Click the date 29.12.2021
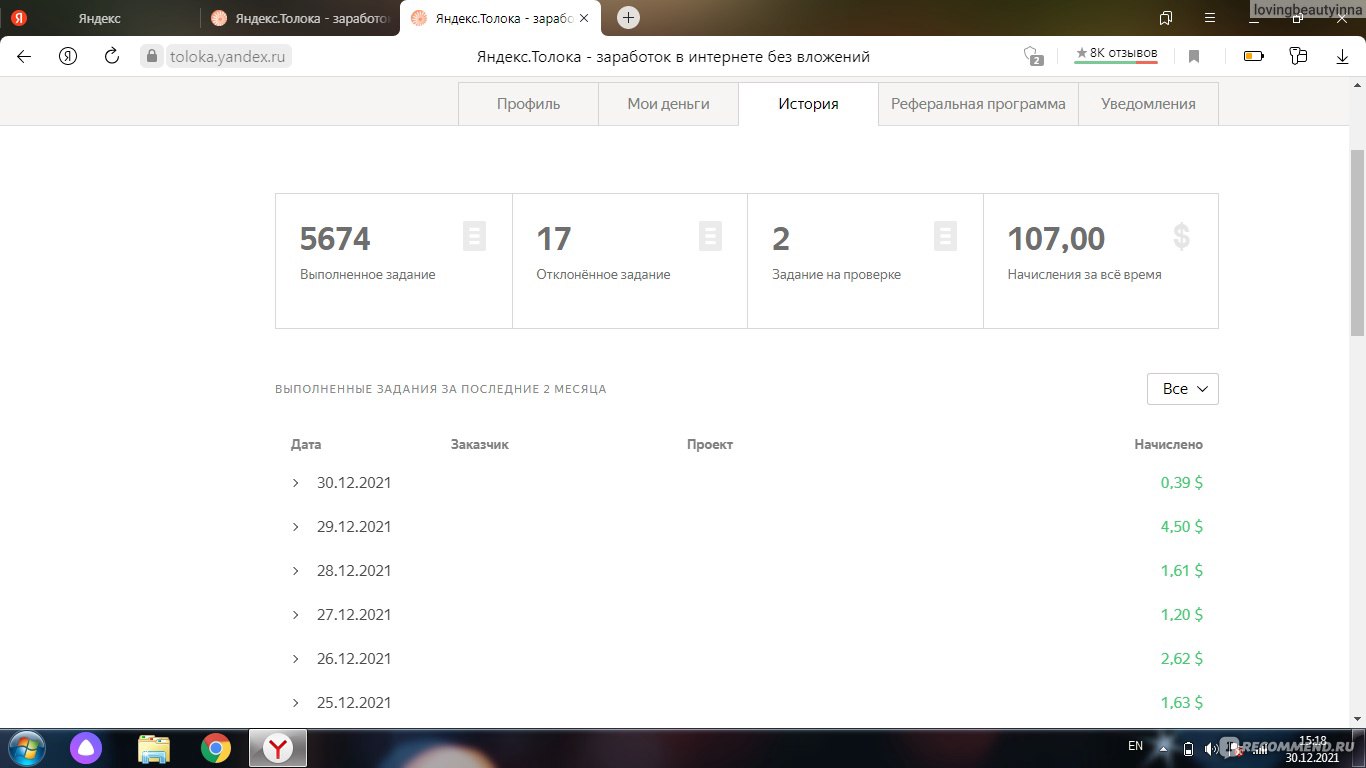This screenshot has width=1366, height=768. (x=354, y=527)
